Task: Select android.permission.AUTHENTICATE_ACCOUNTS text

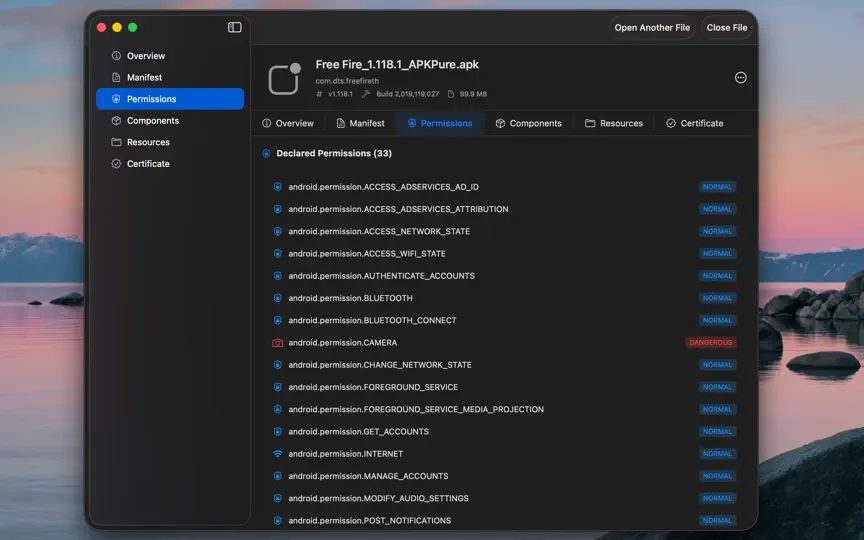Action: coord(381,276)
